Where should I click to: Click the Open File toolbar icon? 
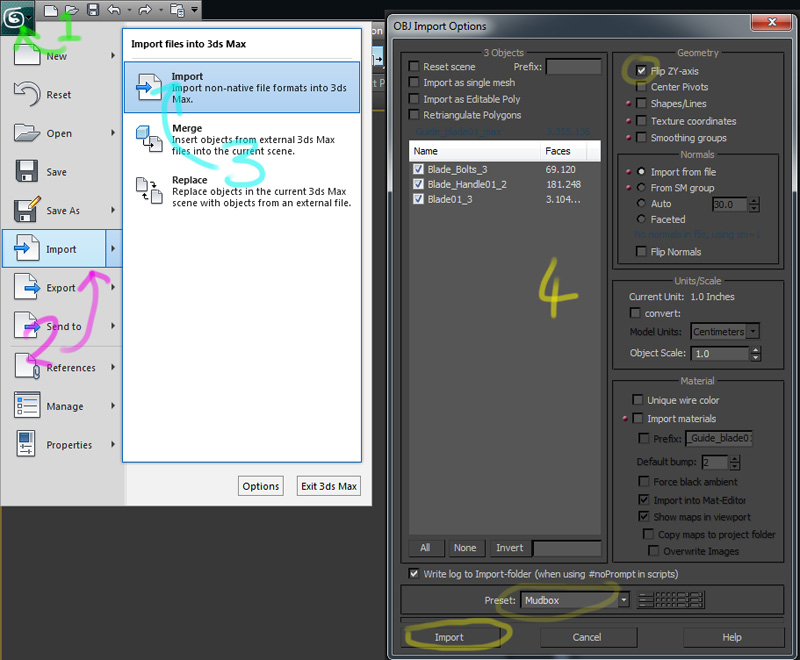click(x=71, y=10)
